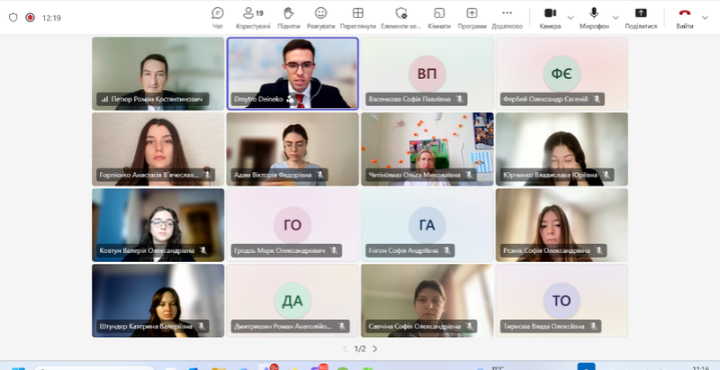The image size is (720, 370).
Task: Expand the camera options arrow next to Камера
Action: [x=571, y=18]
